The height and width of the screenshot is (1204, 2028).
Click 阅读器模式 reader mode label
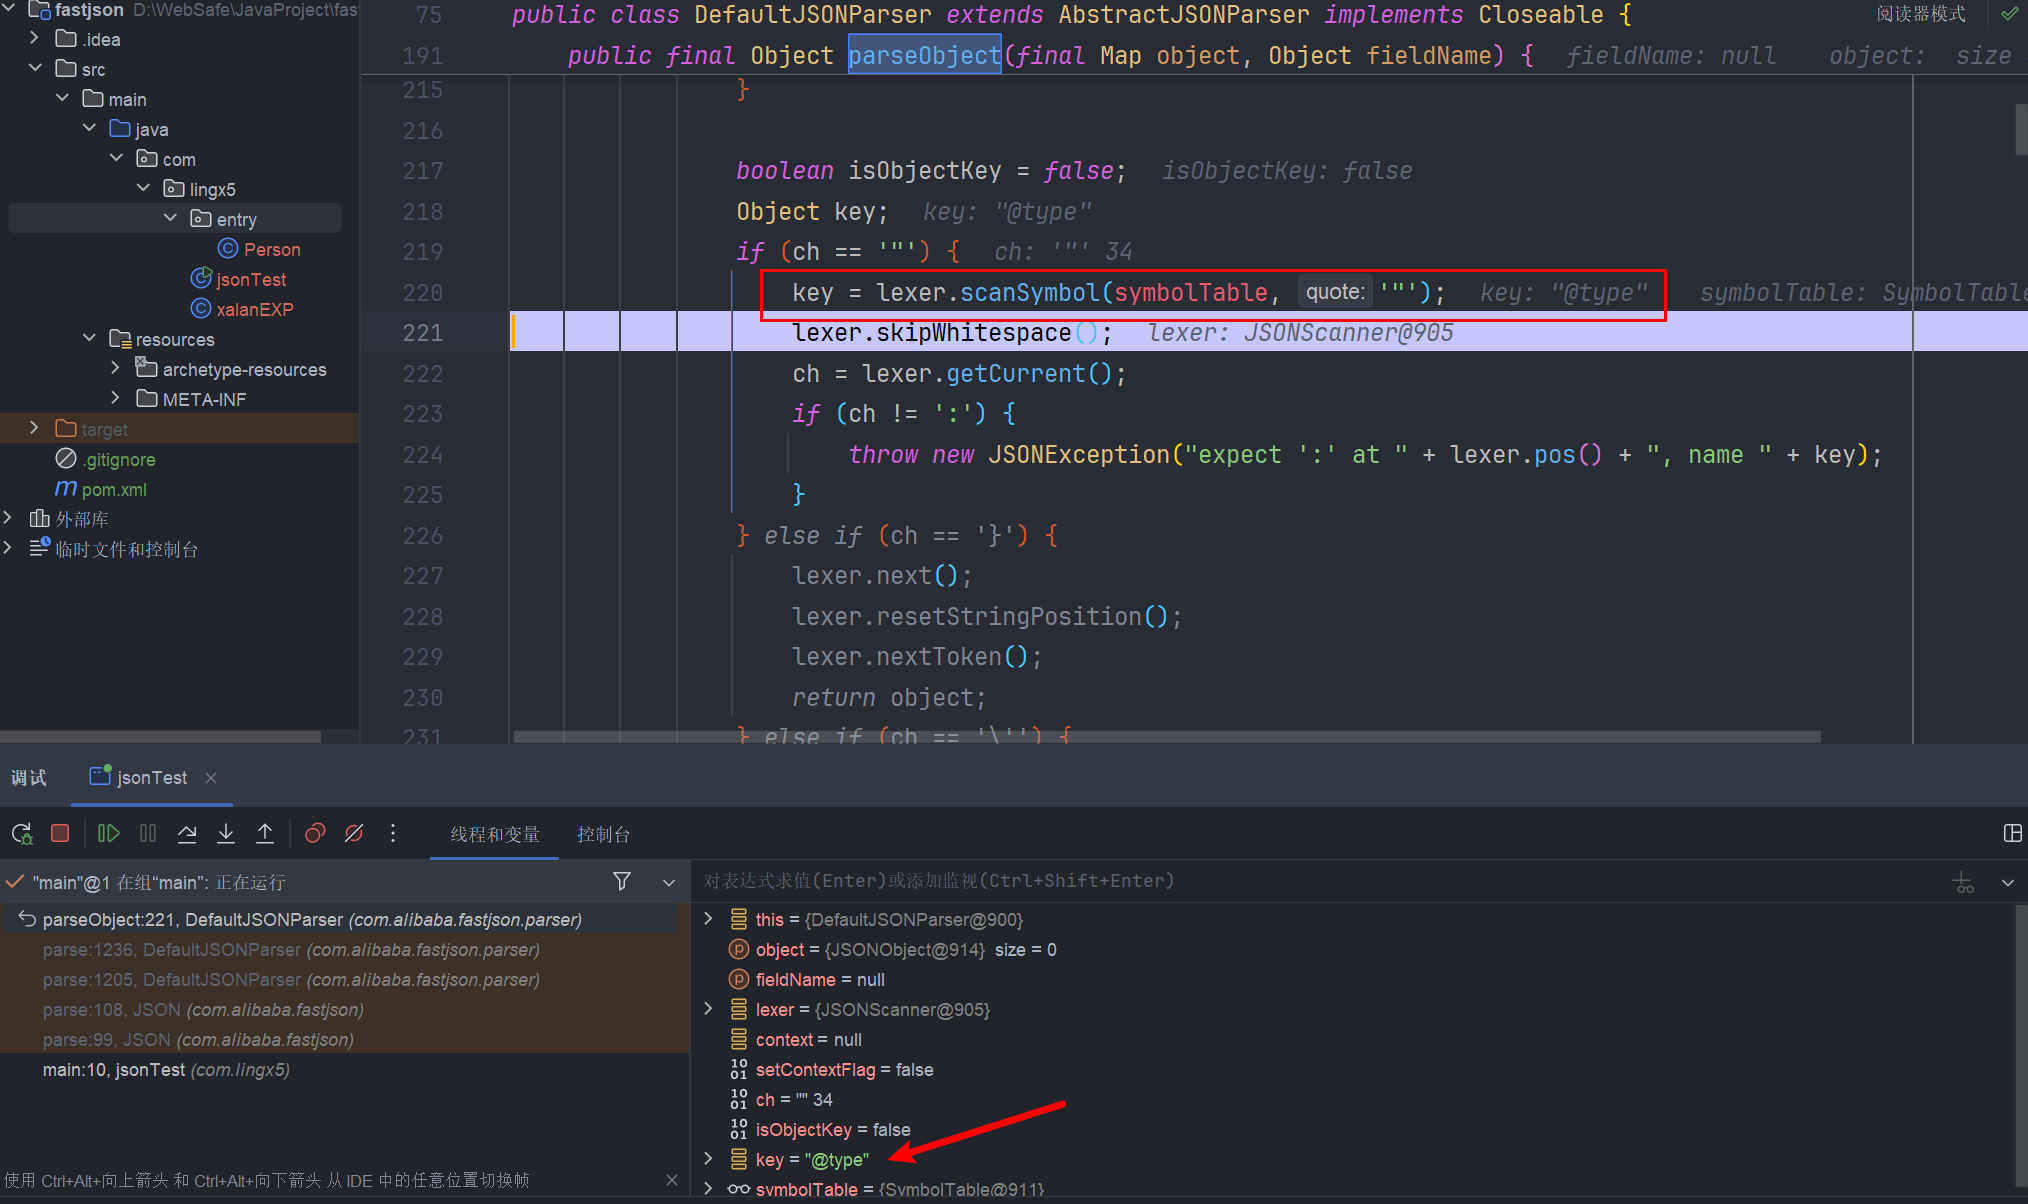1920,14
